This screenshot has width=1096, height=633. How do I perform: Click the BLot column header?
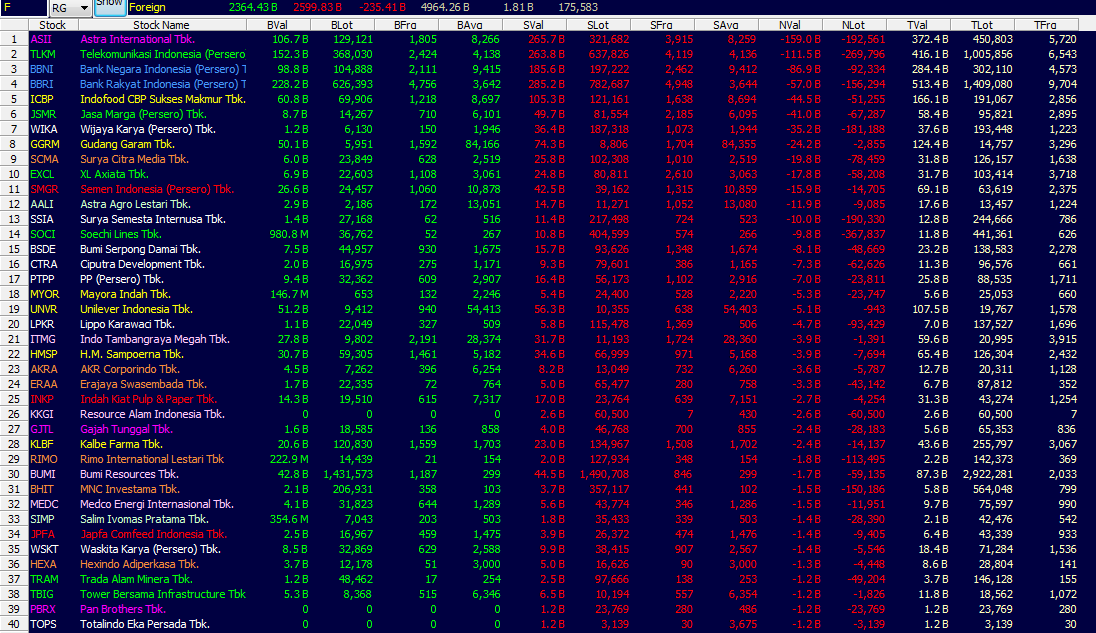342,25
